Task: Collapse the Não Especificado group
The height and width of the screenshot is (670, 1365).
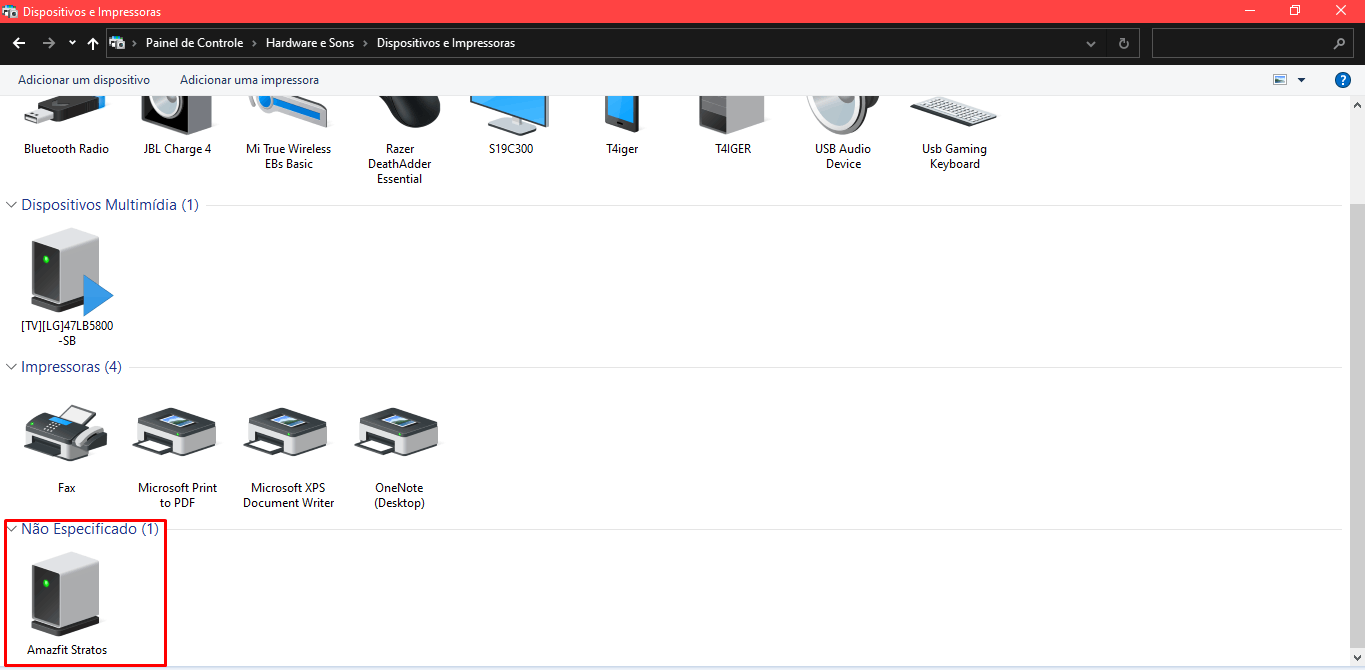Action: (x=12, y=529)
